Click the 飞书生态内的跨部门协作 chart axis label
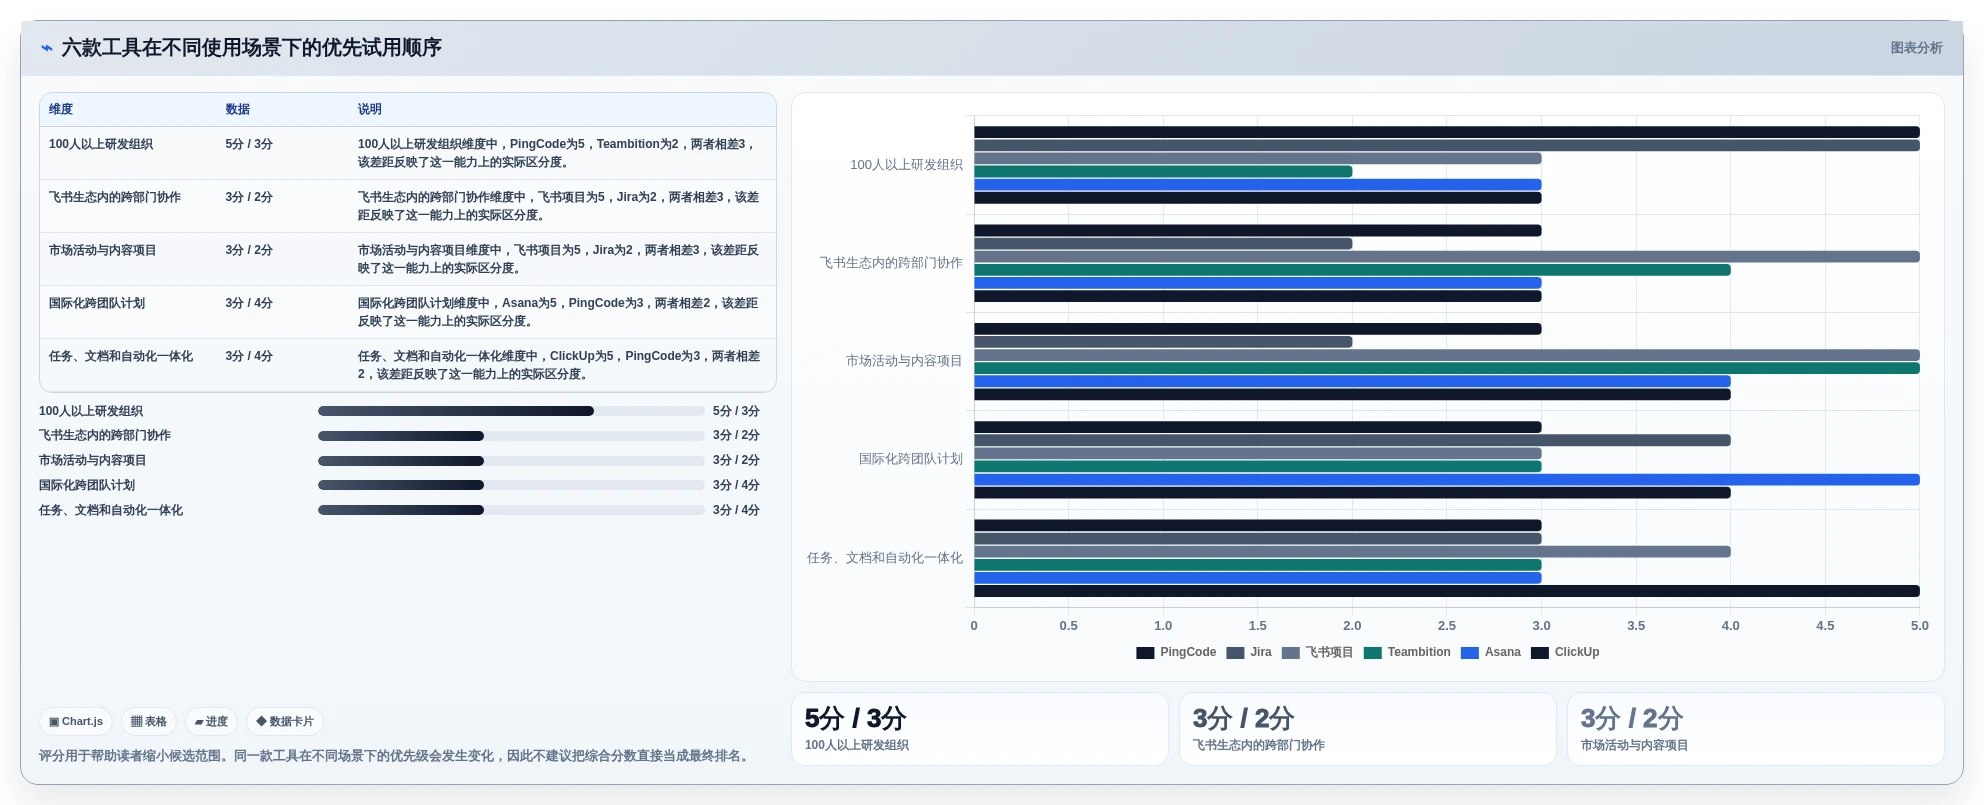 (891, 263)
